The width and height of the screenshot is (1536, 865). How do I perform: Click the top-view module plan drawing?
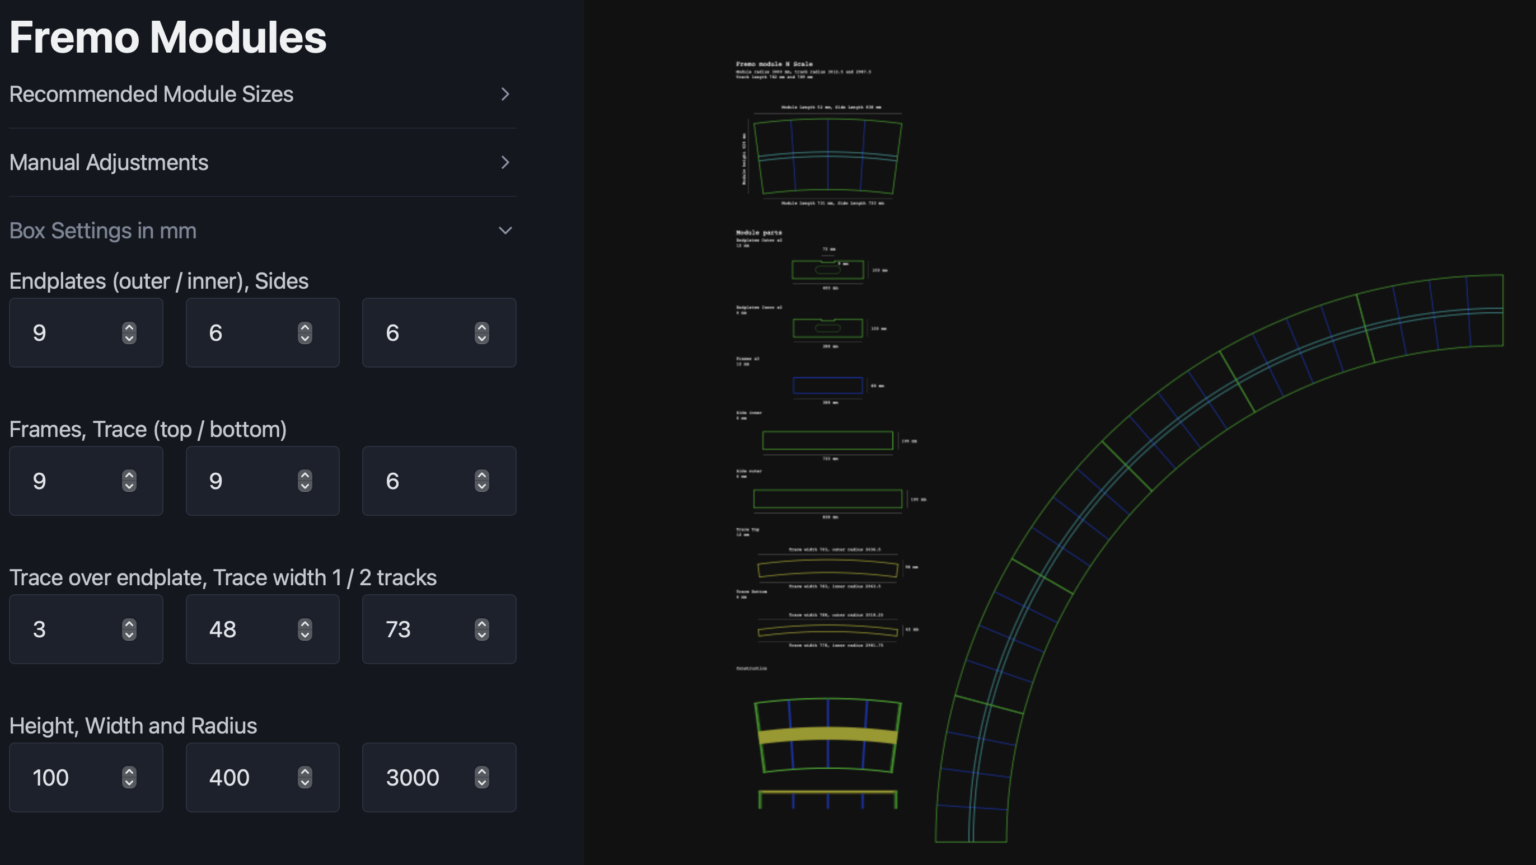pyautogui.click(x=828, y=156)
